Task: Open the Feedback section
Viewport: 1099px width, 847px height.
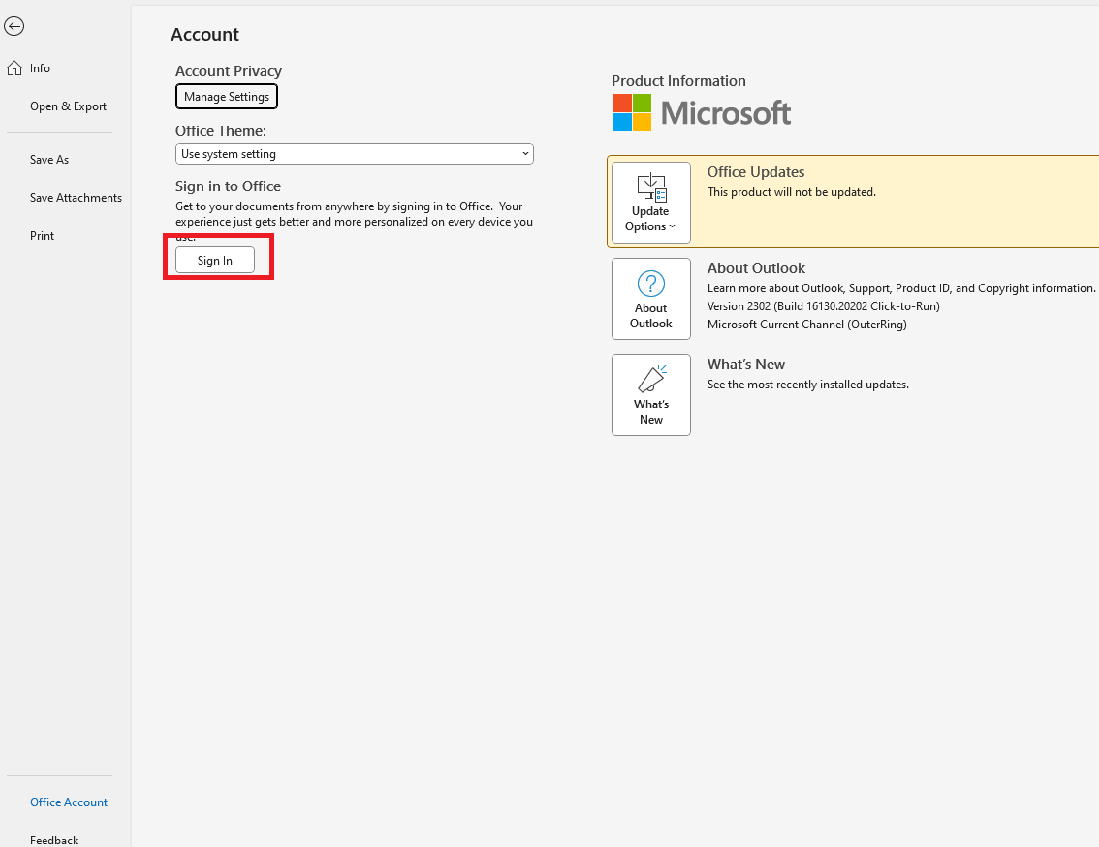Action: 53,839
